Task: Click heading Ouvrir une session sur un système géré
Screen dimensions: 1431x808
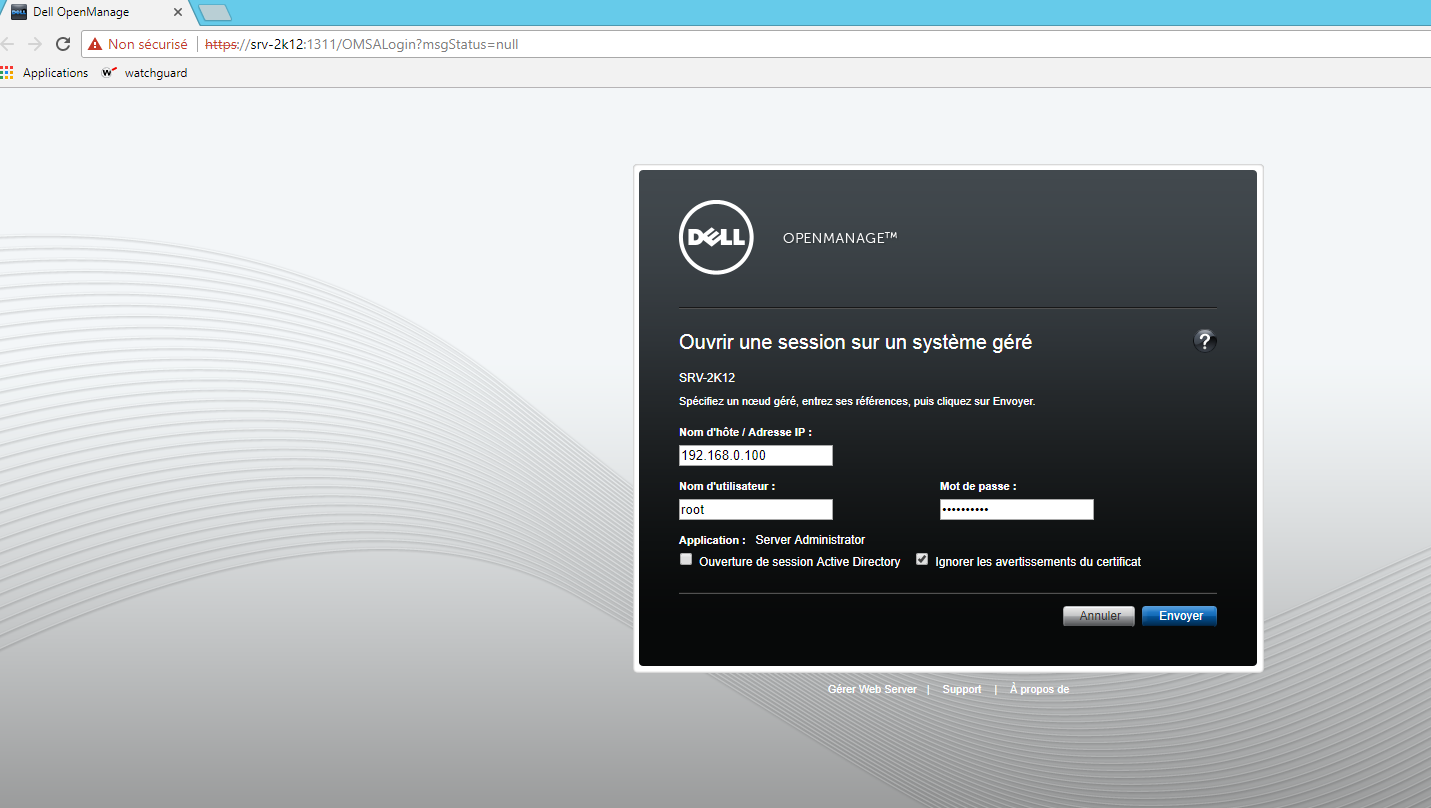Action: tap(855, 342)
